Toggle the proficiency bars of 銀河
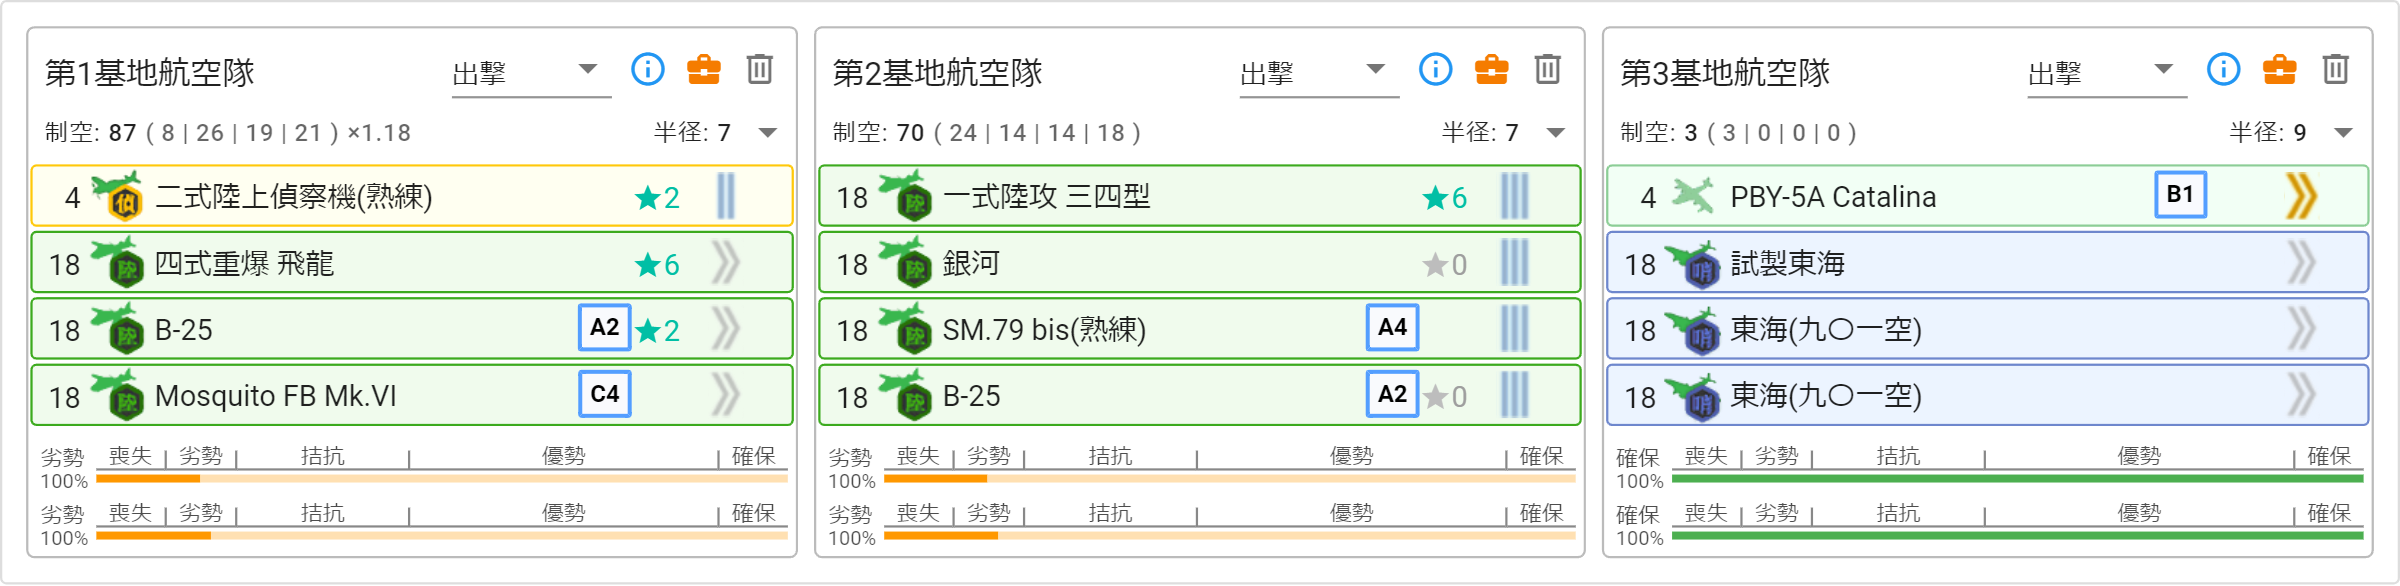The height and width of the screenshot is (586, 2400). click(1514, 263)
